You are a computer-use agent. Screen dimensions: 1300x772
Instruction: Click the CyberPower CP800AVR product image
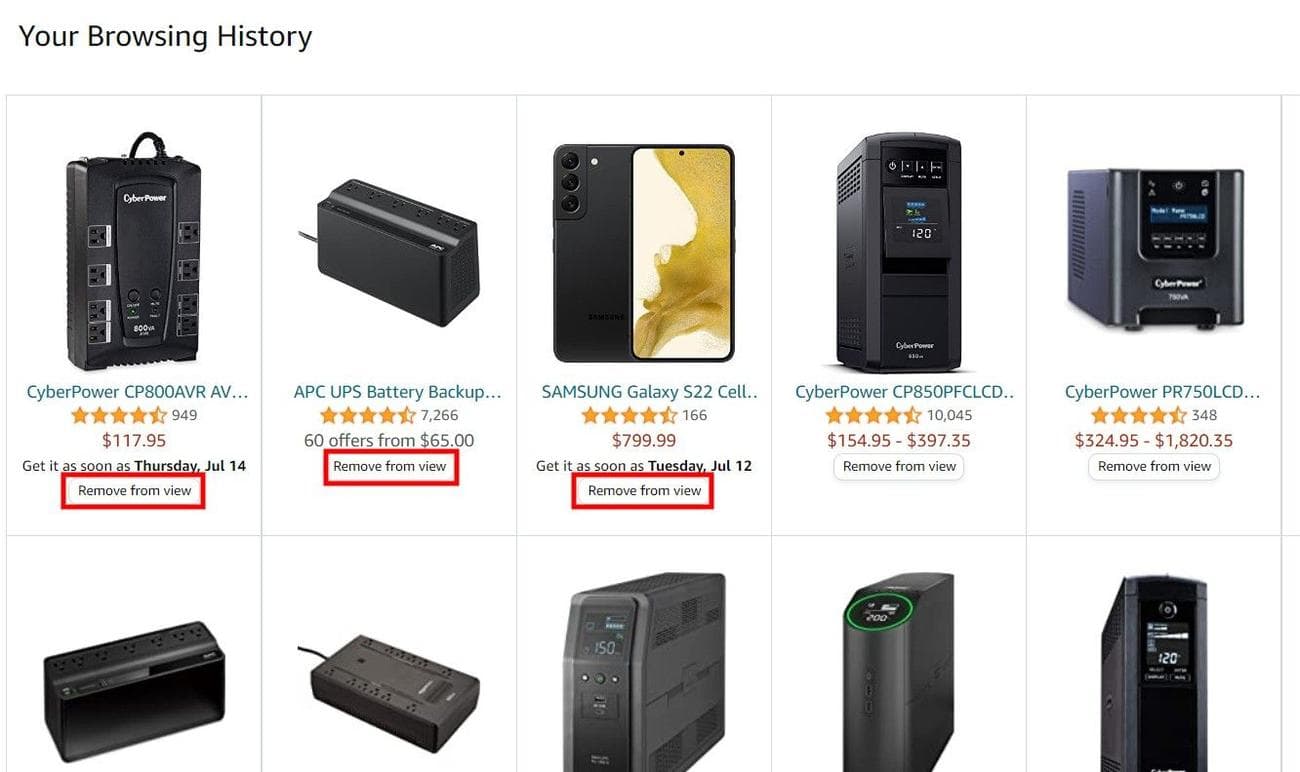coord(134,252)
